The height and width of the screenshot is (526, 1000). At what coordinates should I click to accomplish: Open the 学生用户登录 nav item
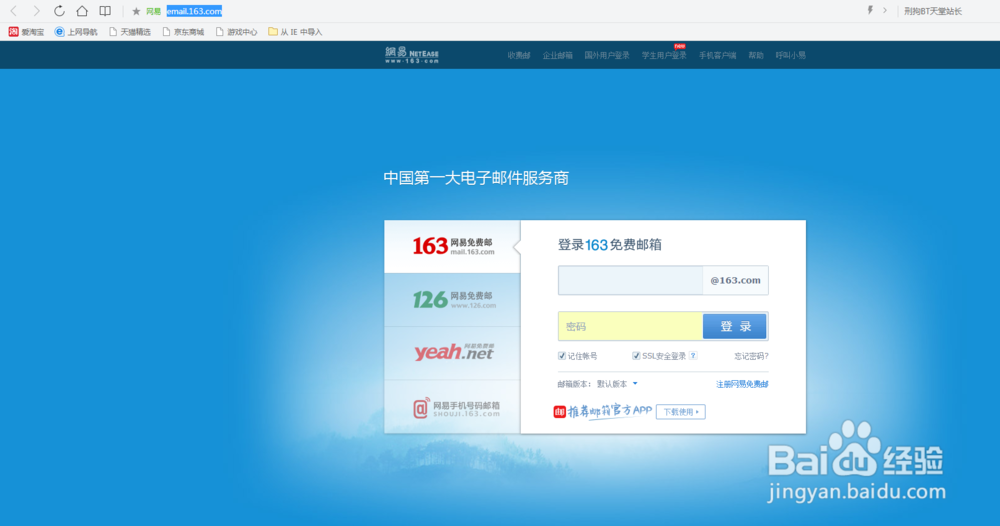click(664, 55)
